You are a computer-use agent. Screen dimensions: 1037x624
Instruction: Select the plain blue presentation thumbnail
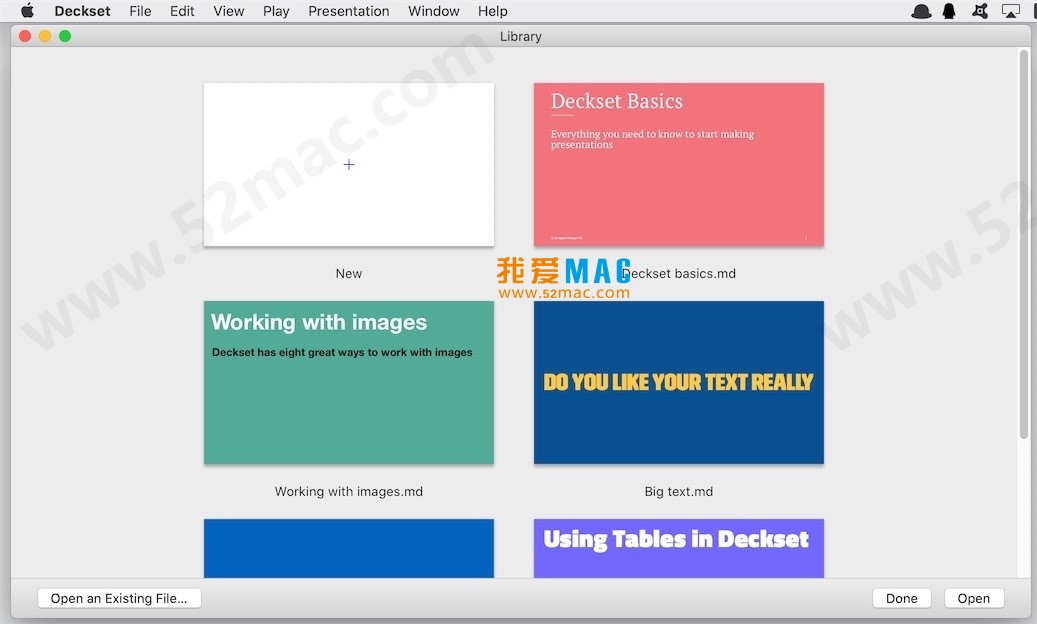(349, 549)
